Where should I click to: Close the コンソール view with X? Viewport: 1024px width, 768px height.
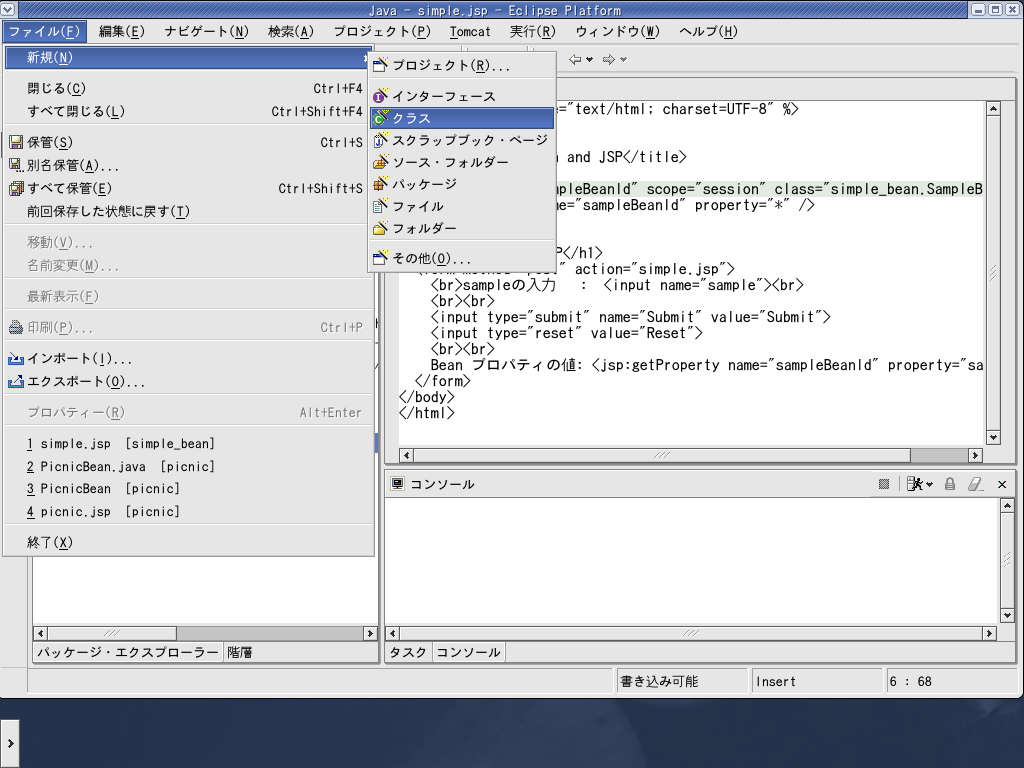[1002, 485]
